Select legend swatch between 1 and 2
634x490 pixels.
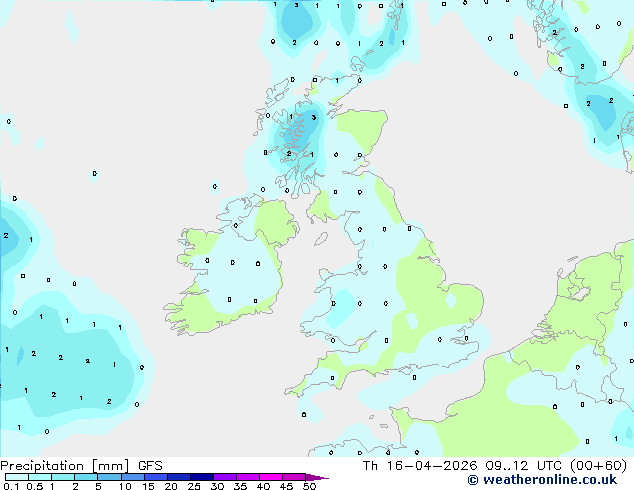pos(63,477)
